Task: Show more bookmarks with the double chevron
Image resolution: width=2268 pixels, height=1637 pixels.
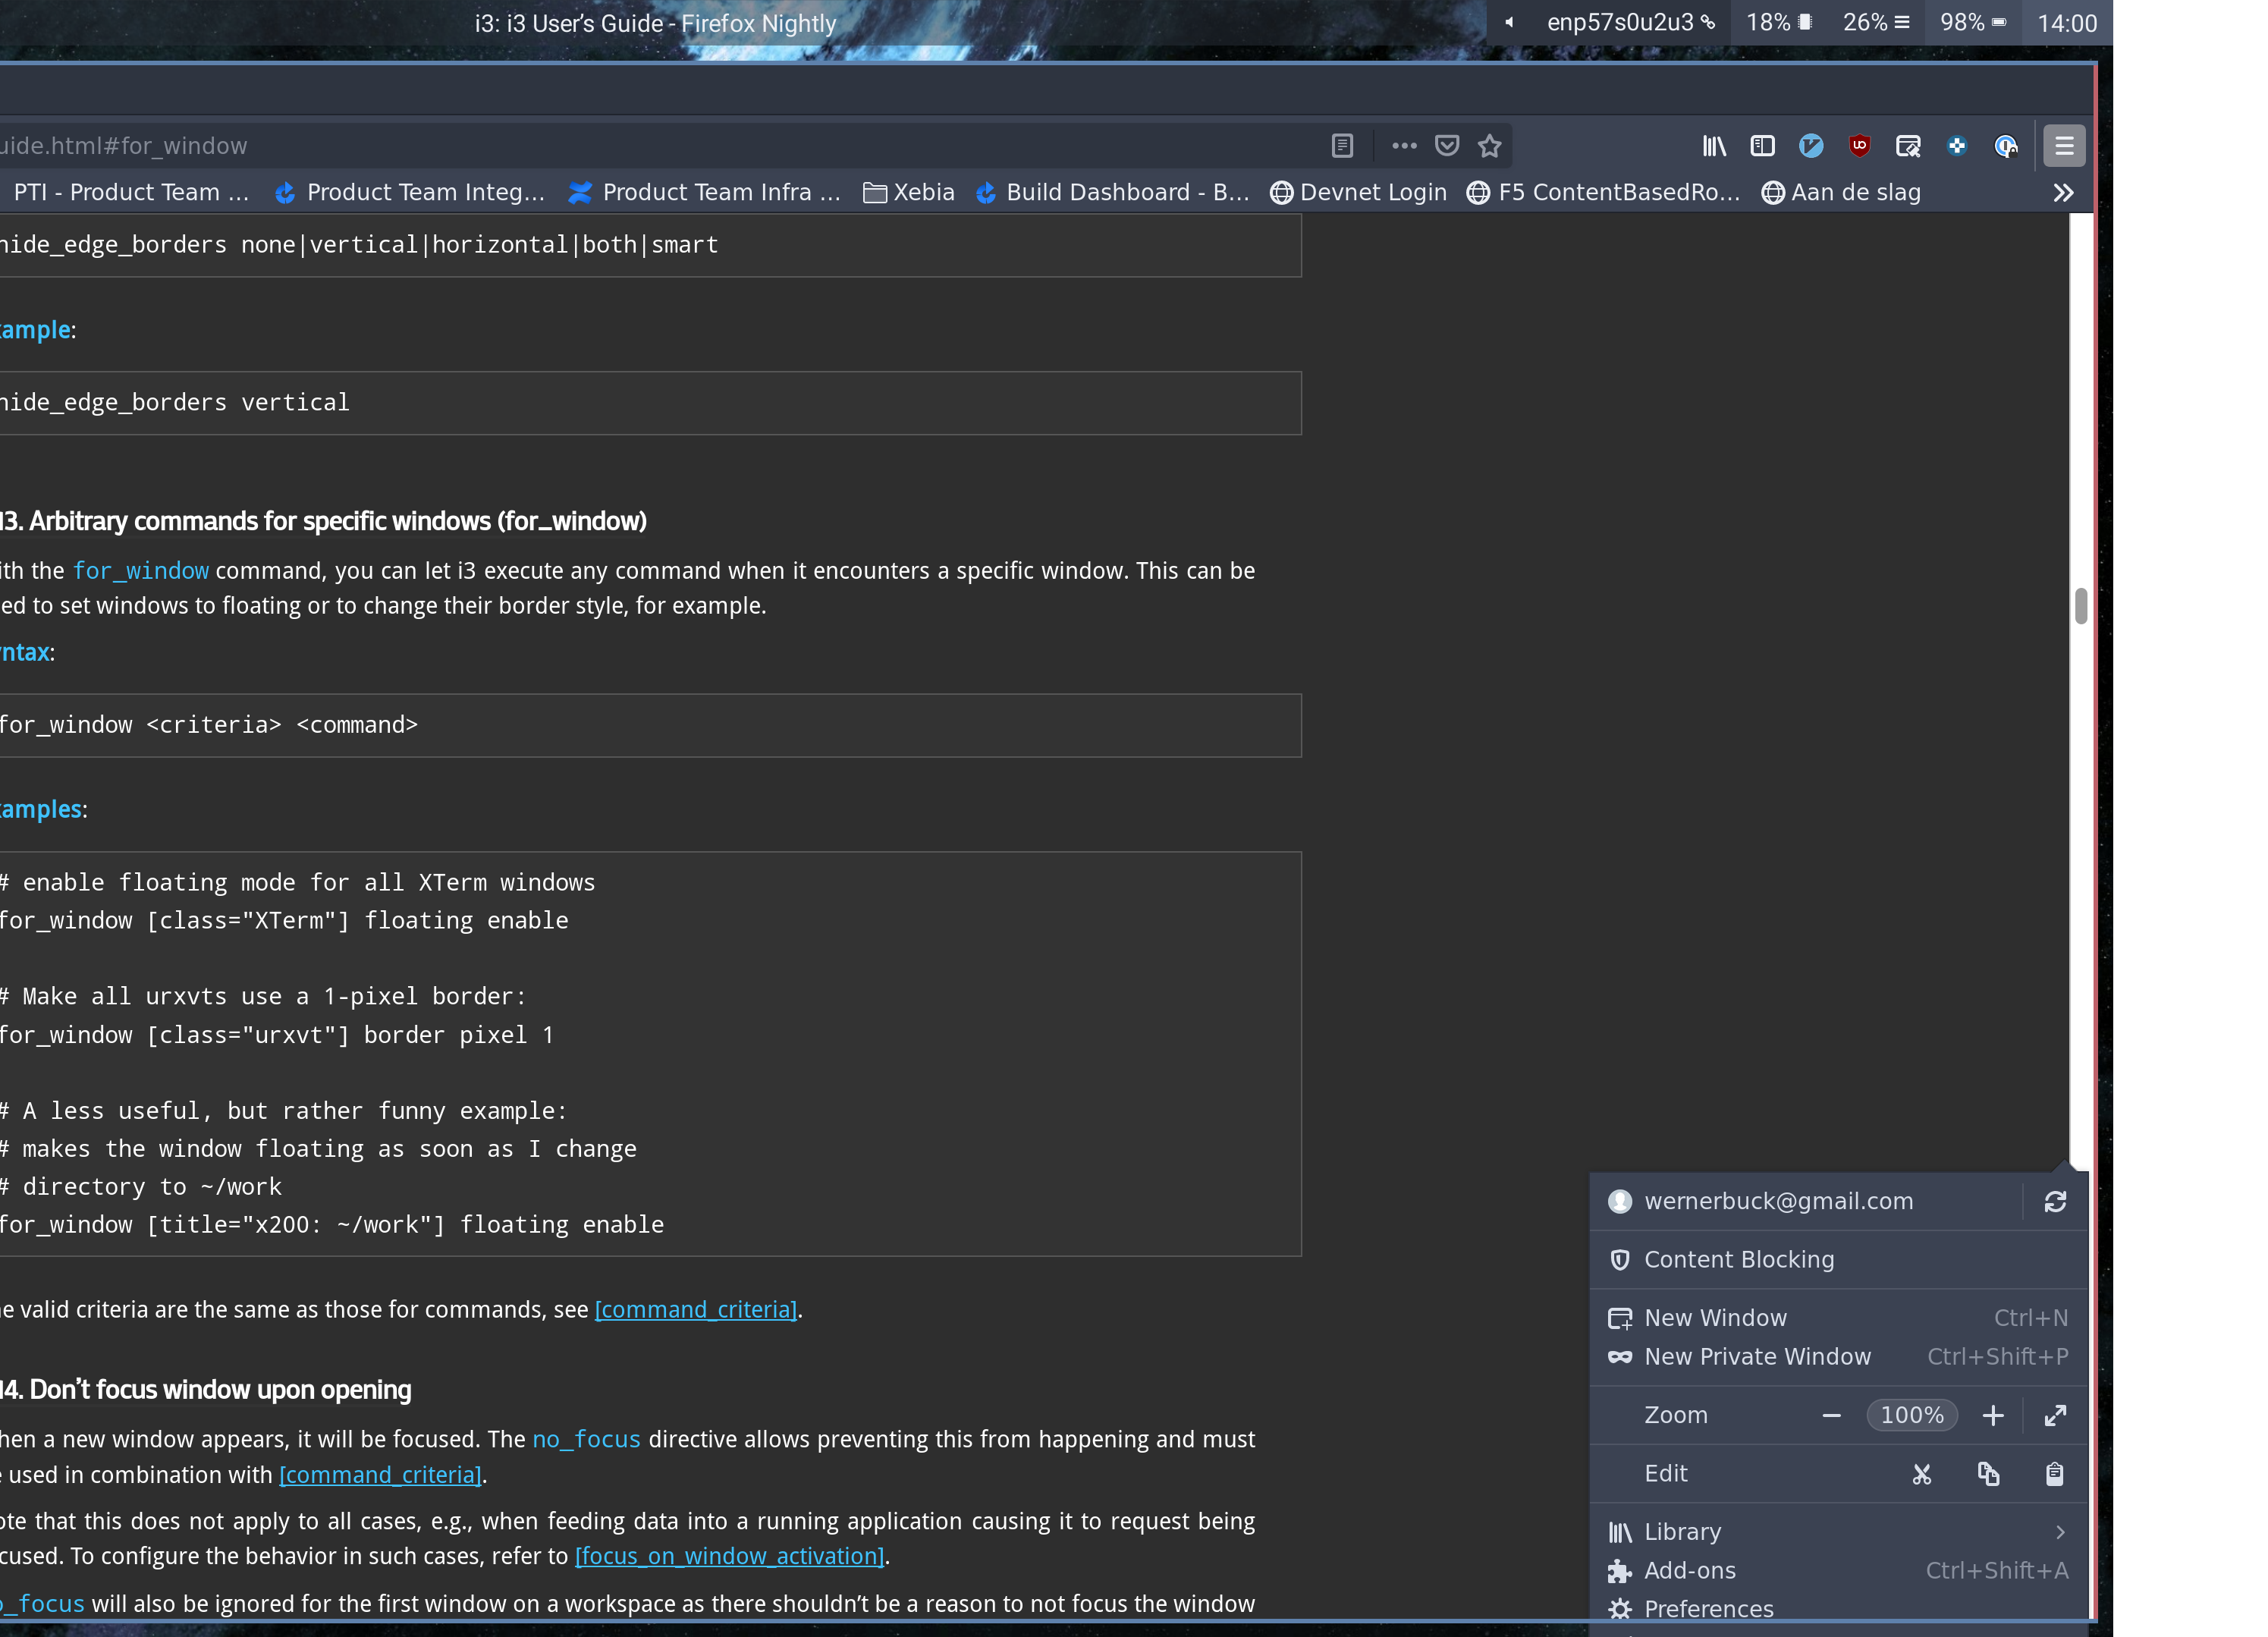Action: (x=2063, y=192)
